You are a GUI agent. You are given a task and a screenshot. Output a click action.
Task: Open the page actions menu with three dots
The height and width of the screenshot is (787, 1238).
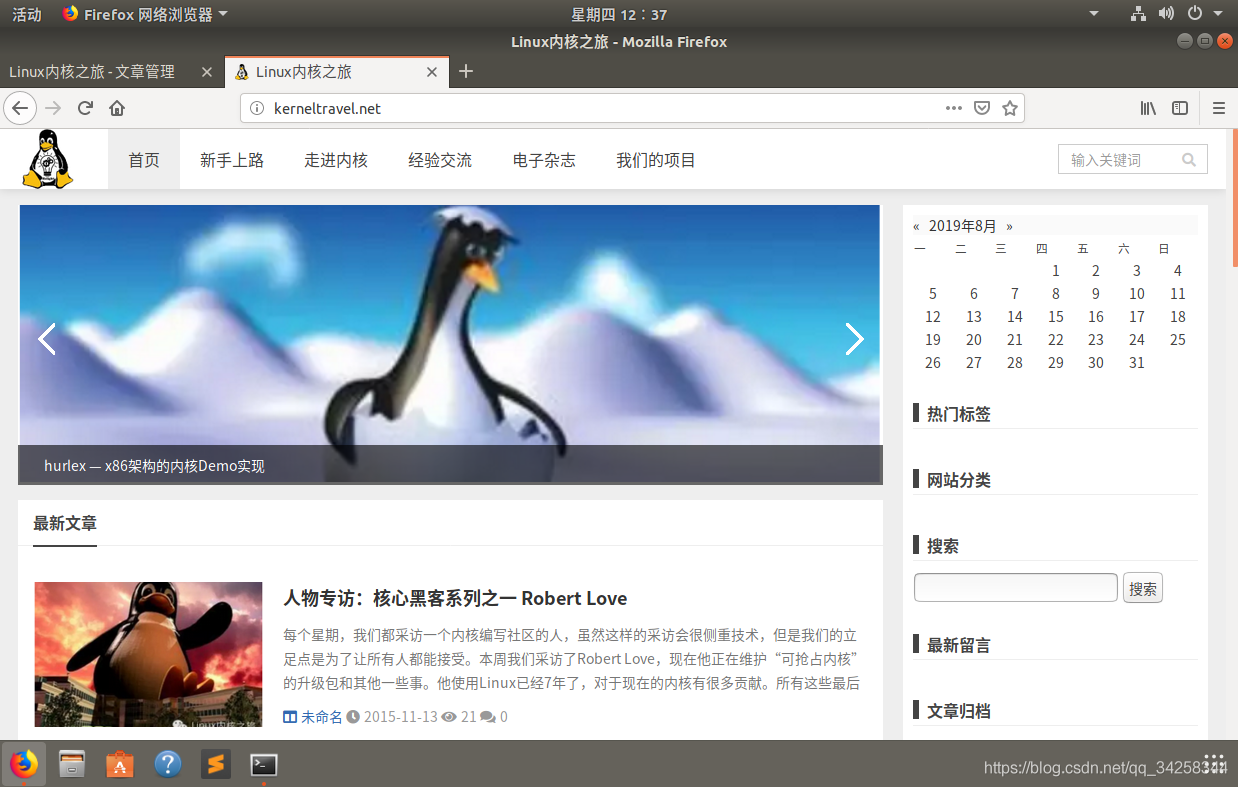953,108
